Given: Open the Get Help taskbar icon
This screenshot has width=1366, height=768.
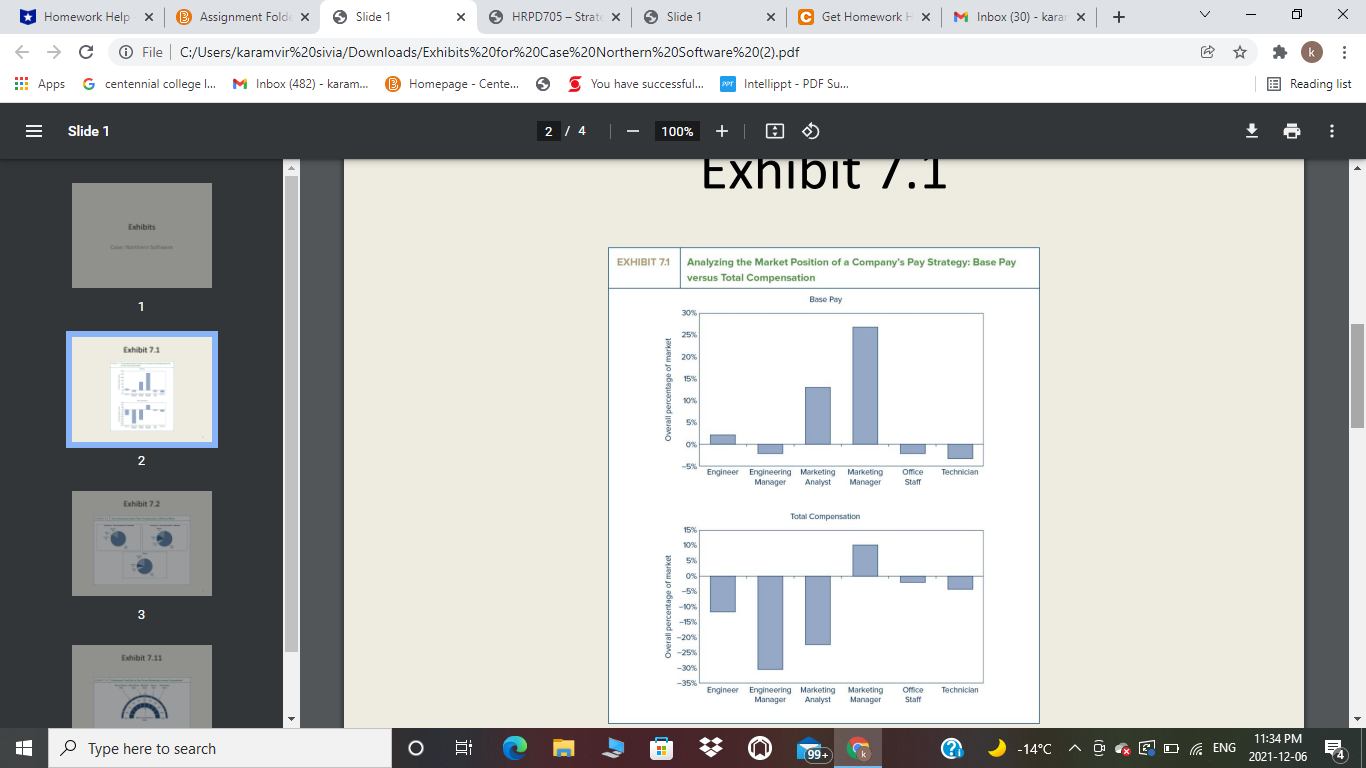Looking at the screenshot, I should [954, 748].
